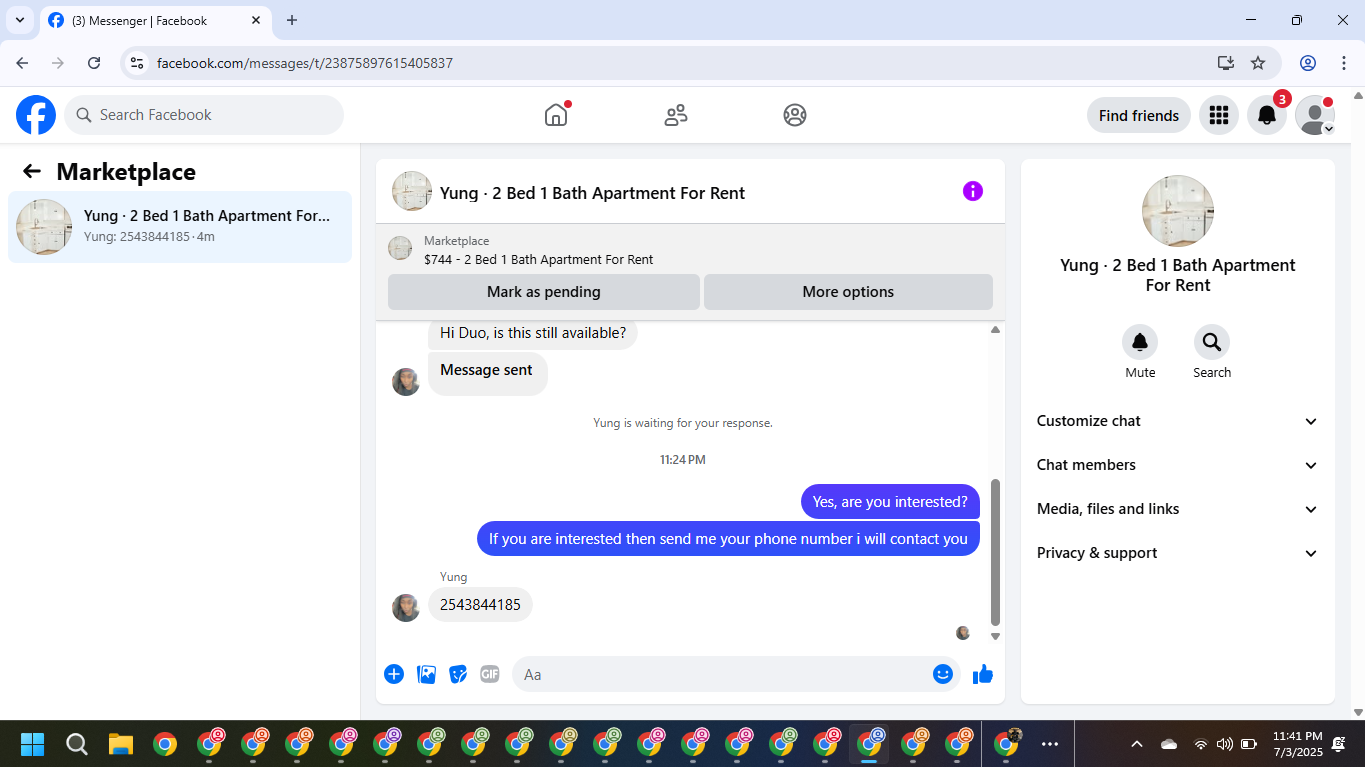This screenshot has height=767, width=1365.
Task: Open File Explorer from taskbar
Action: pyautogui.click(x=121, y=744)
